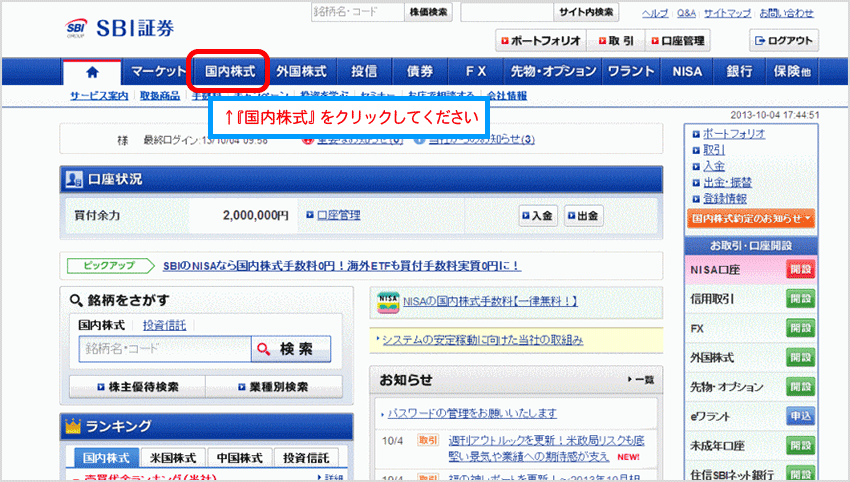Open the Q&A link

pos(686,13)
